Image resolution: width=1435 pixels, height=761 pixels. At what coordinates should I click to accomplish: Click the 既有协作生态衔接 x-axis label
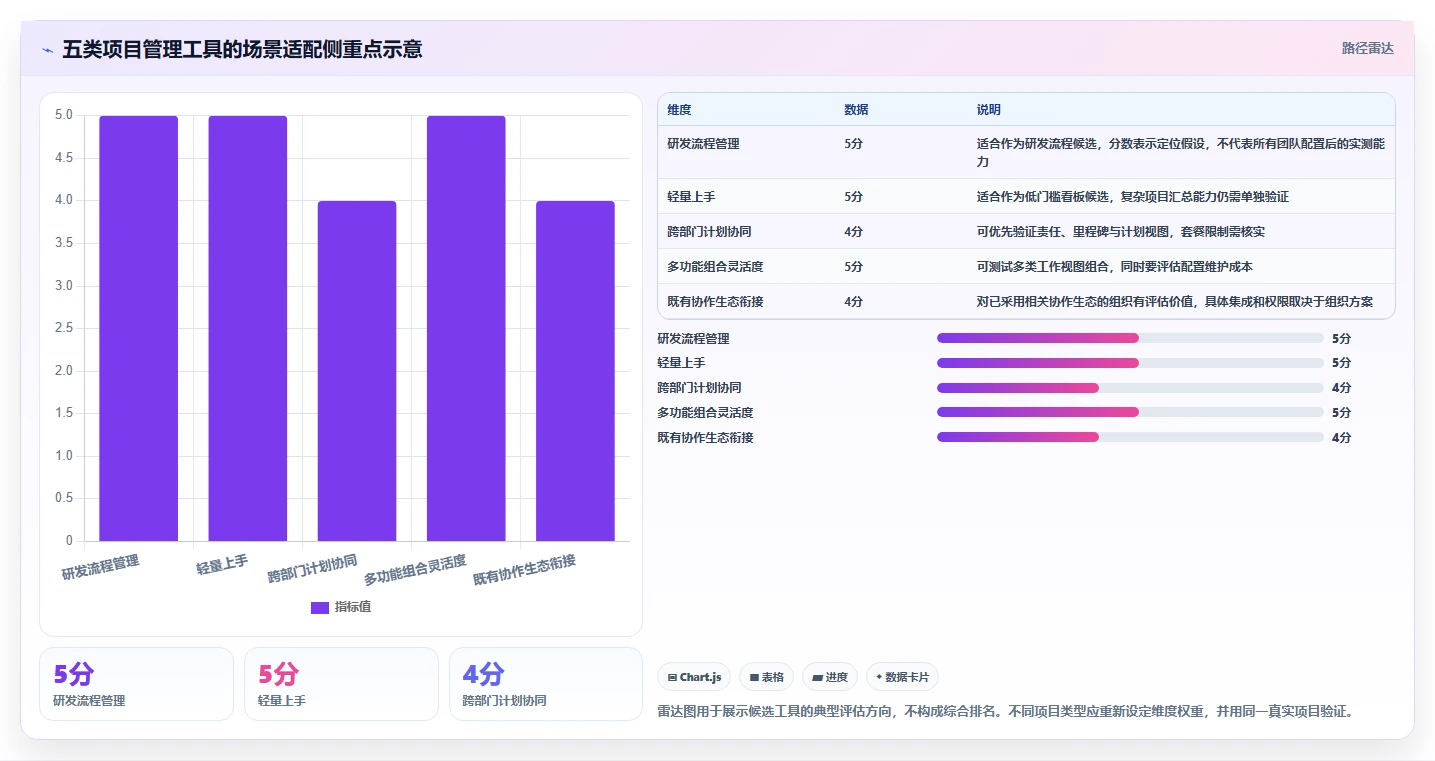click(524, 570)
